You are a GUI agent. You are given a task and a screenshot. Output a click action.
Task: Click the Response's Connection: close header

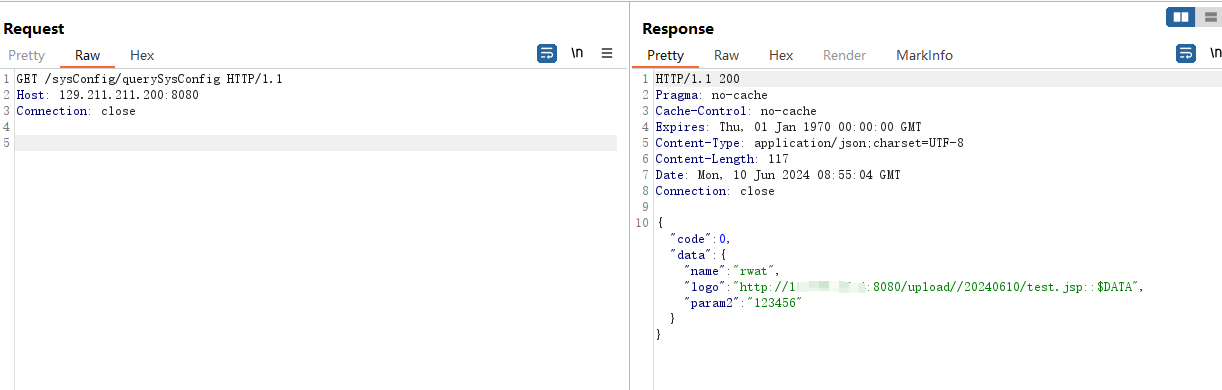click(x=715, y=191)
